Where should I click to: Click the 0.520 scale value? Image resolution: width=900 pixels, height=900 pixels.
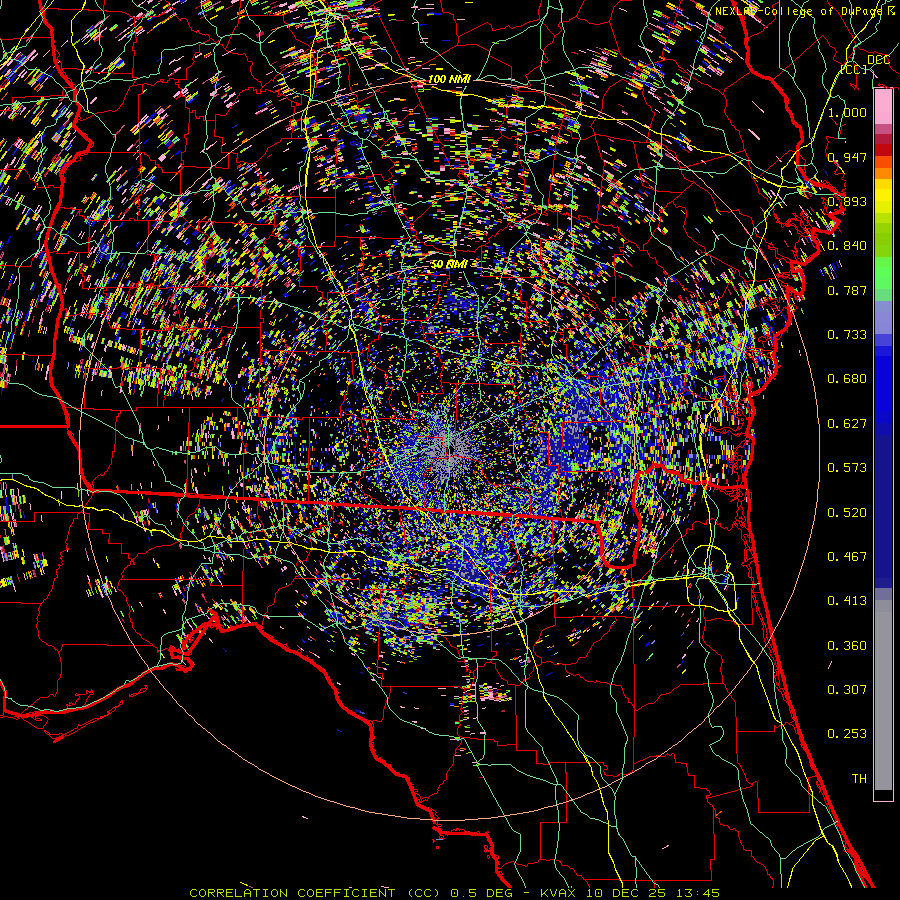tap(847, 512)
